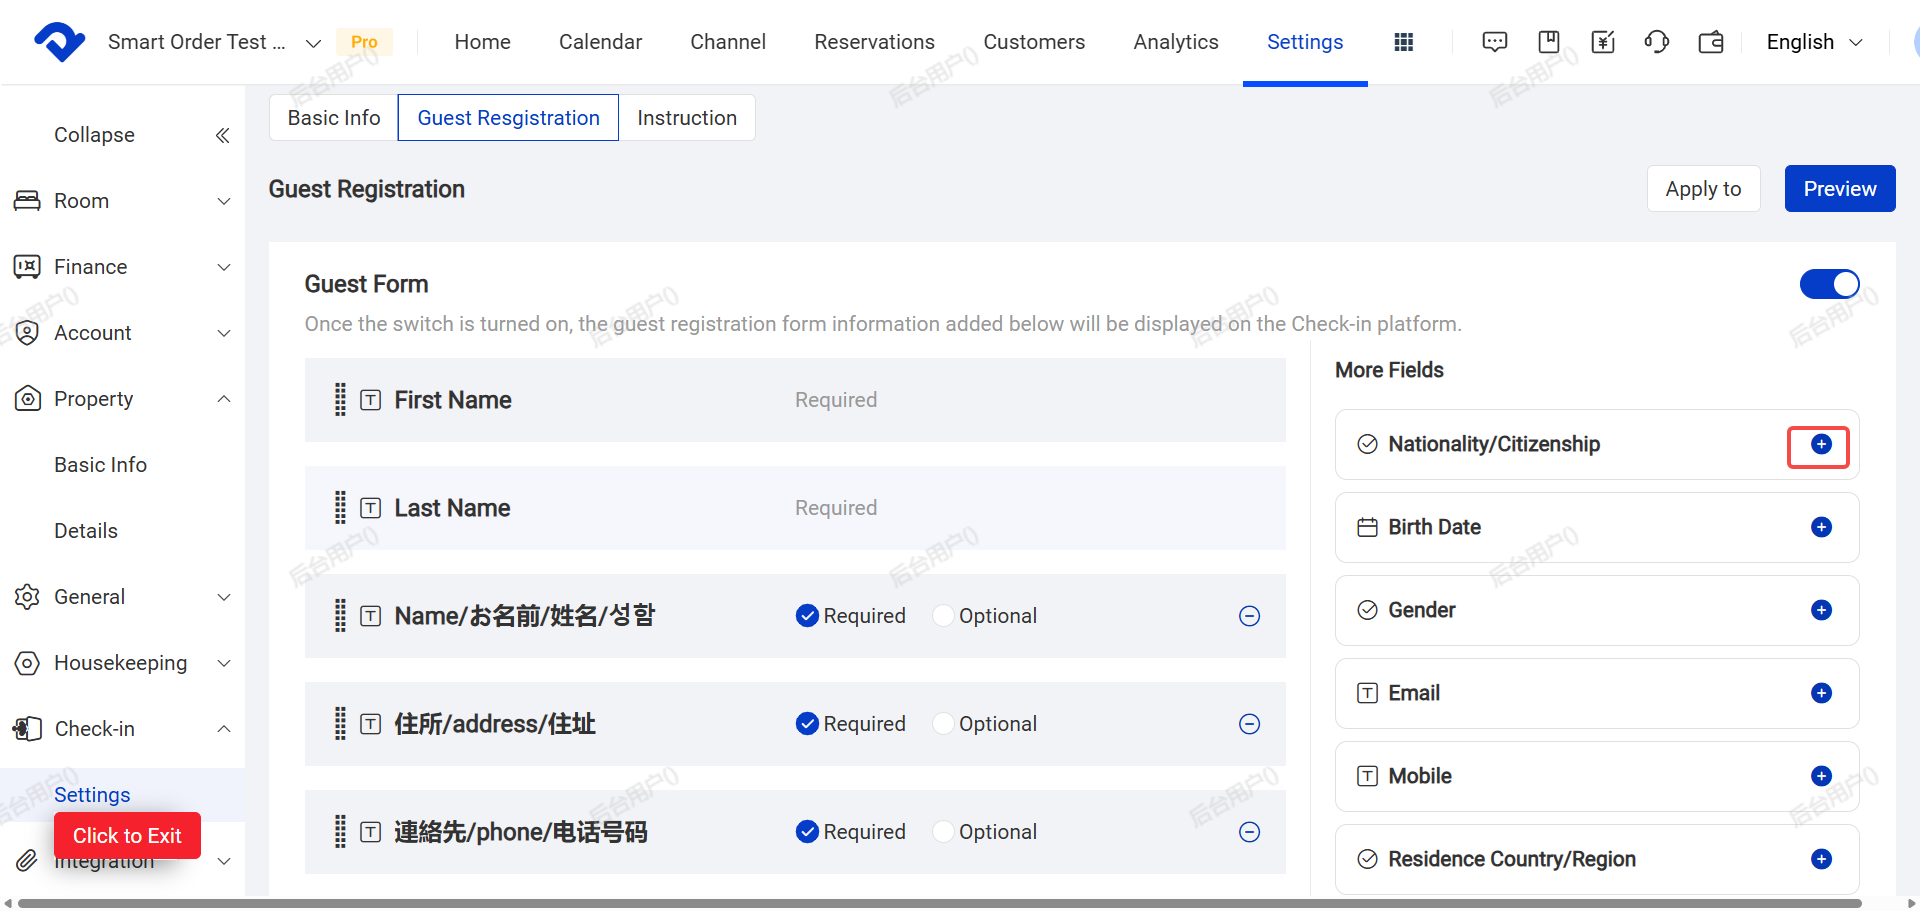Add the Gender field

[1821, 610]
